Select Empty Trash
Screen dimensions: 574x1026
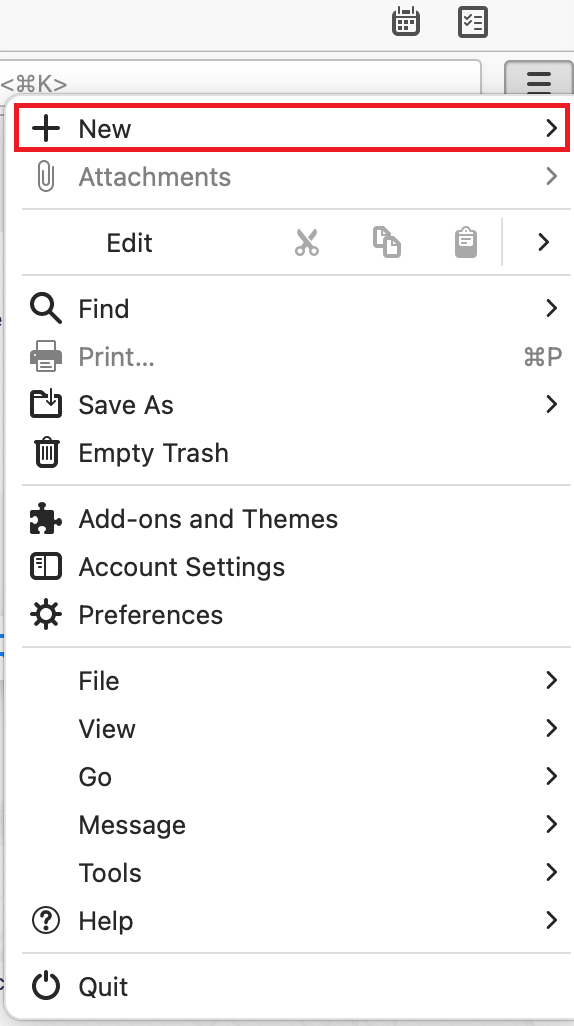pyautogui.click(x=292, y=453)
